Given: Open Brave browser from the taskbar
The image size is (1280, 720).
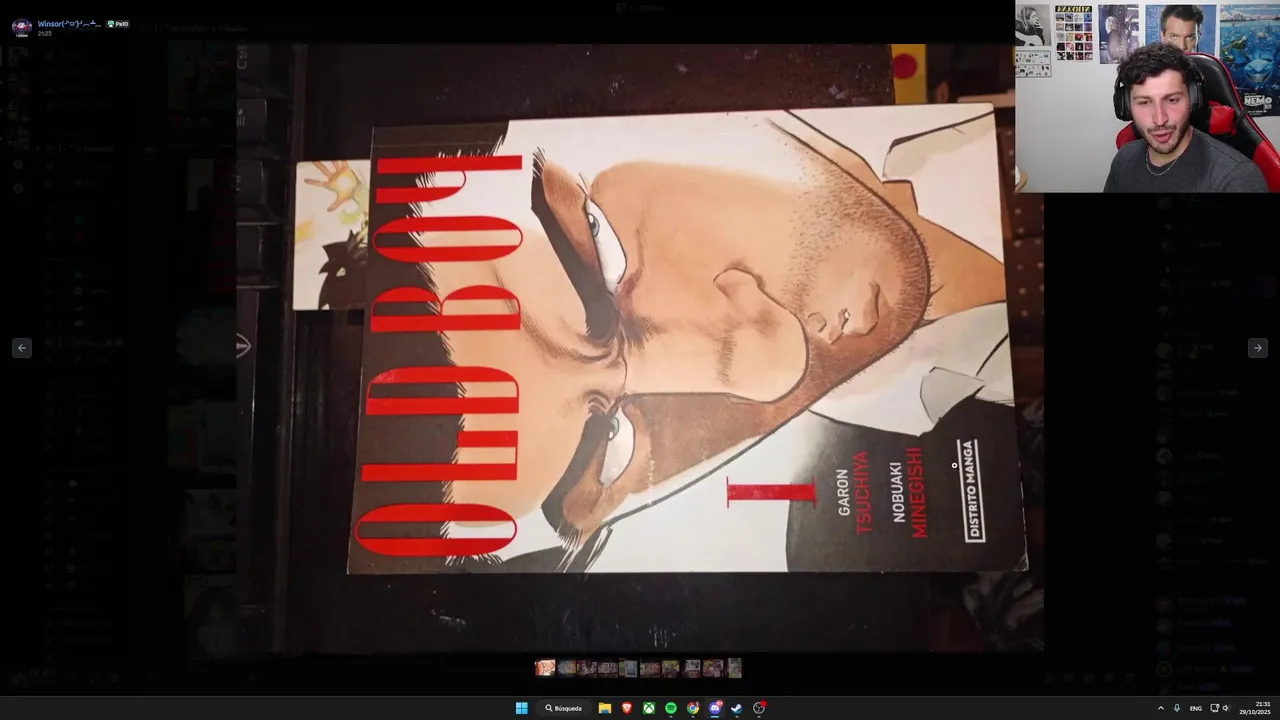Looking at the screenshot, I should (x=627, y=708).
